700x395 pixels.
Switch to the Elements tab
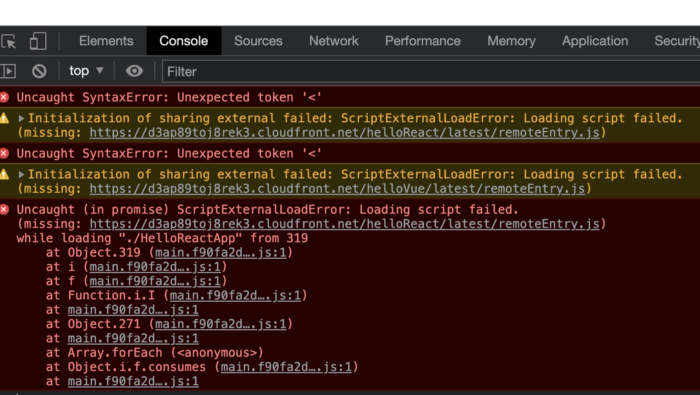coord(106,41)
